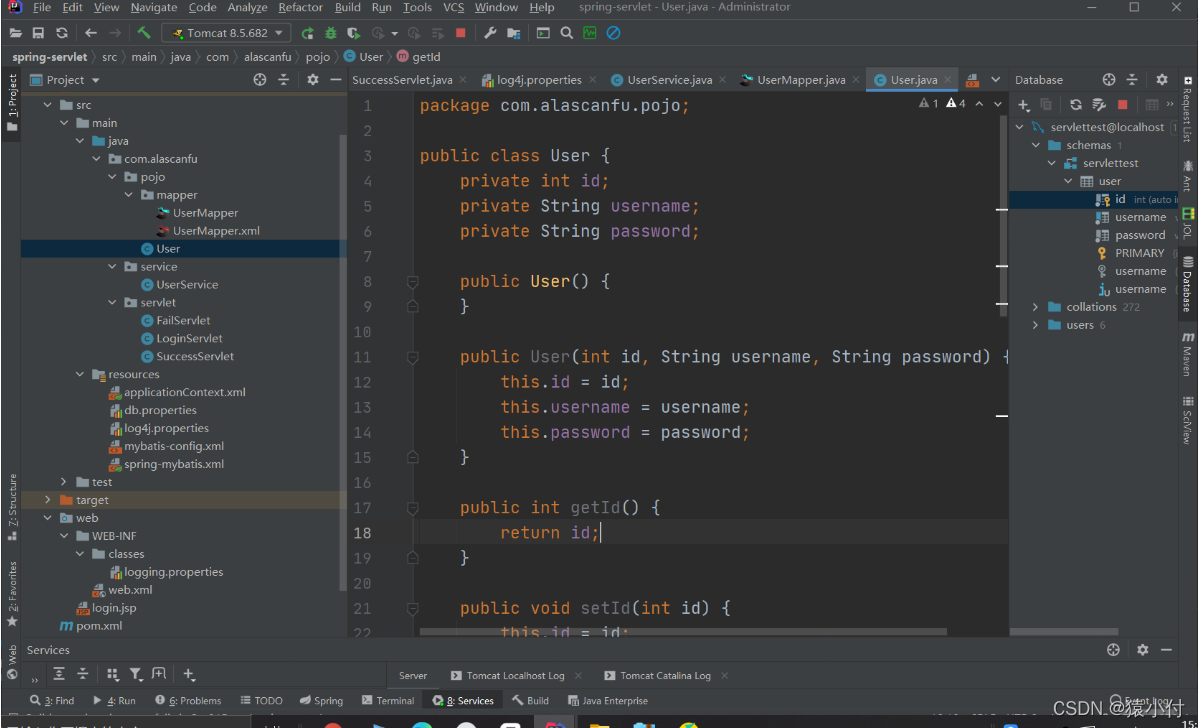This screenshot has height=728, width=1201.
Task: Toggle the Ant side tool window
Action: click(x=1187, y=176)
